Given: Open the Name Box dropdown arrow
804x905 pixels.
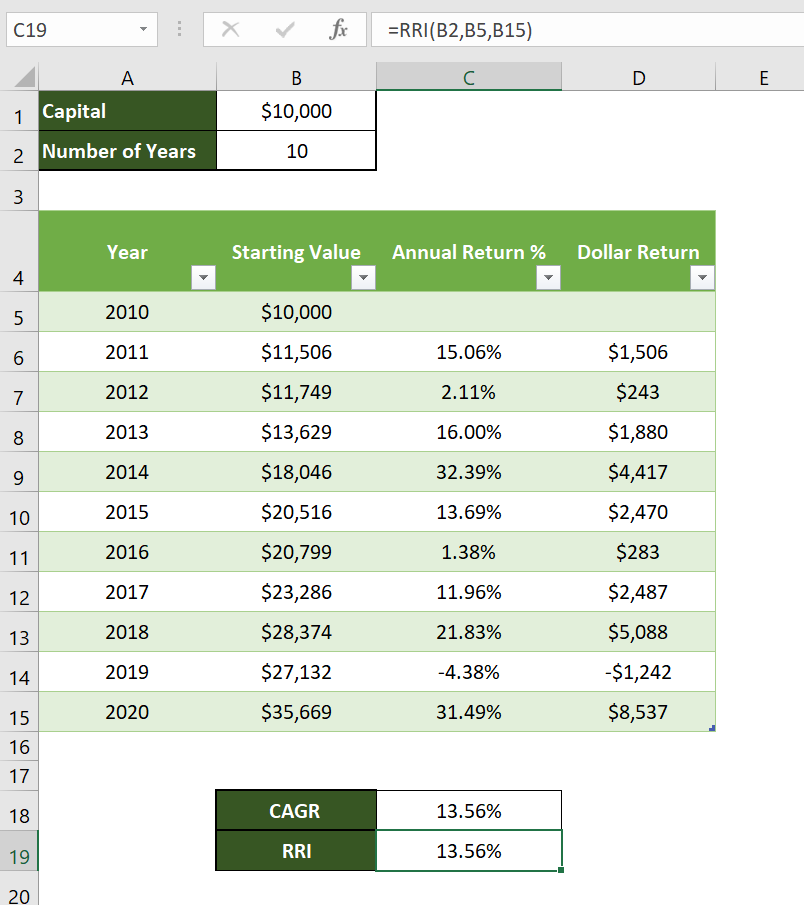Looking at the screenshot, I should (x=142, y=29).
